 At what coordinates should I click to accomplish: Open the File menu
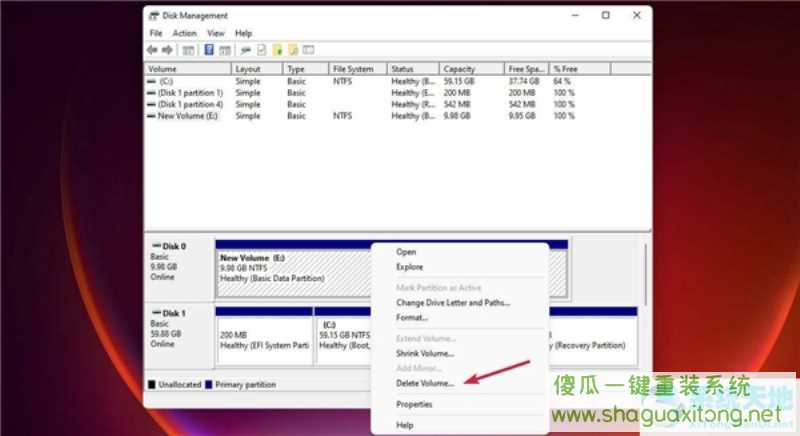(156, 33)
